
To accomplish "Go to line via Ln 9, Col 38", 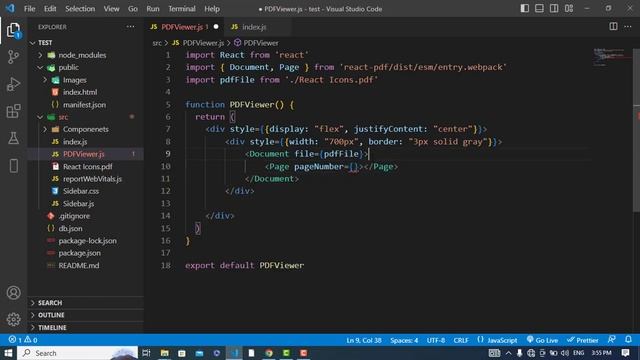I will [x=364, y=340].
